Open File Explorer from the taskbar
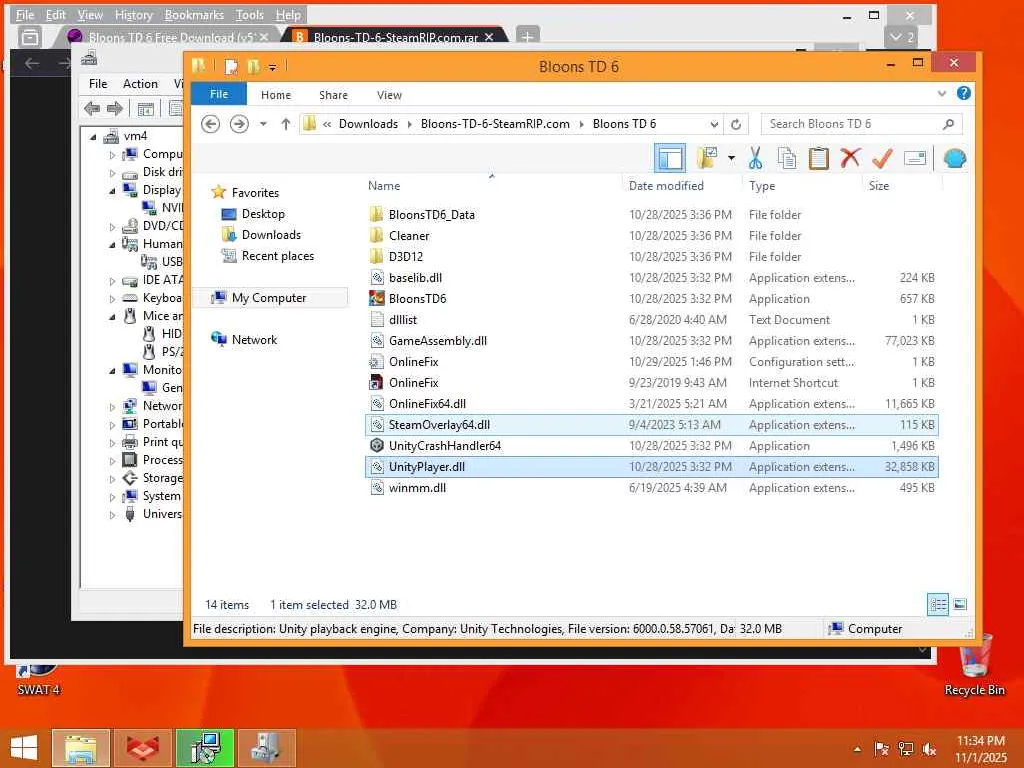This screenshot has width=1024, height=768. click(x=80, y=748)
